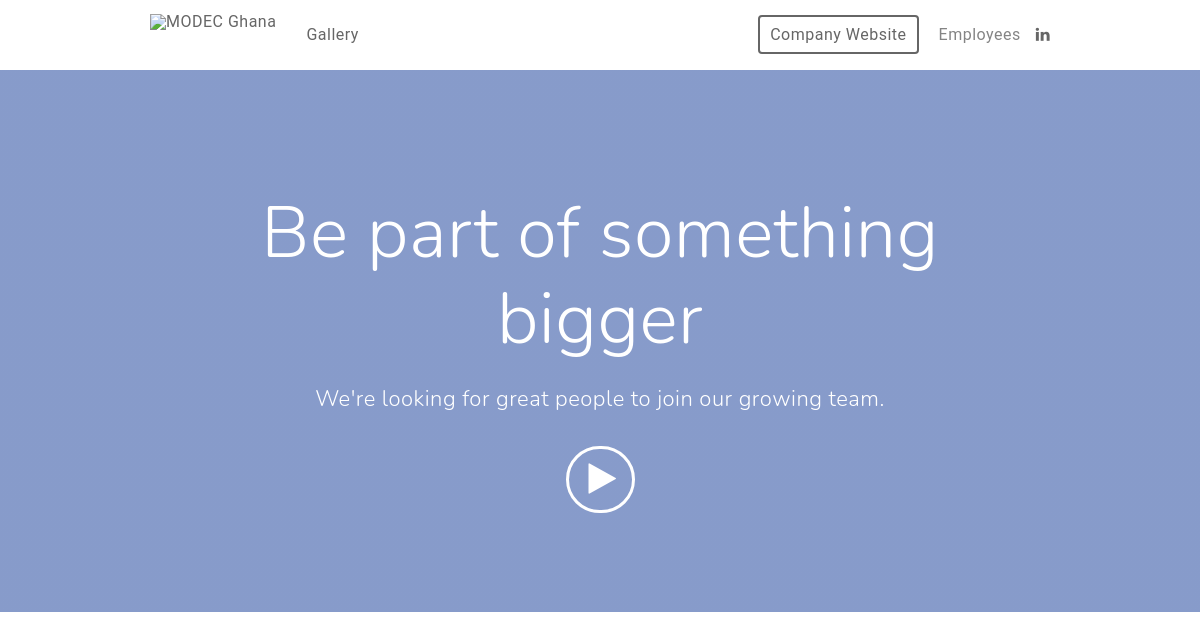The width and height of the screenshot is (1200, 630).
Task: Play the hero video with circular play button
Action: [600, 479]
